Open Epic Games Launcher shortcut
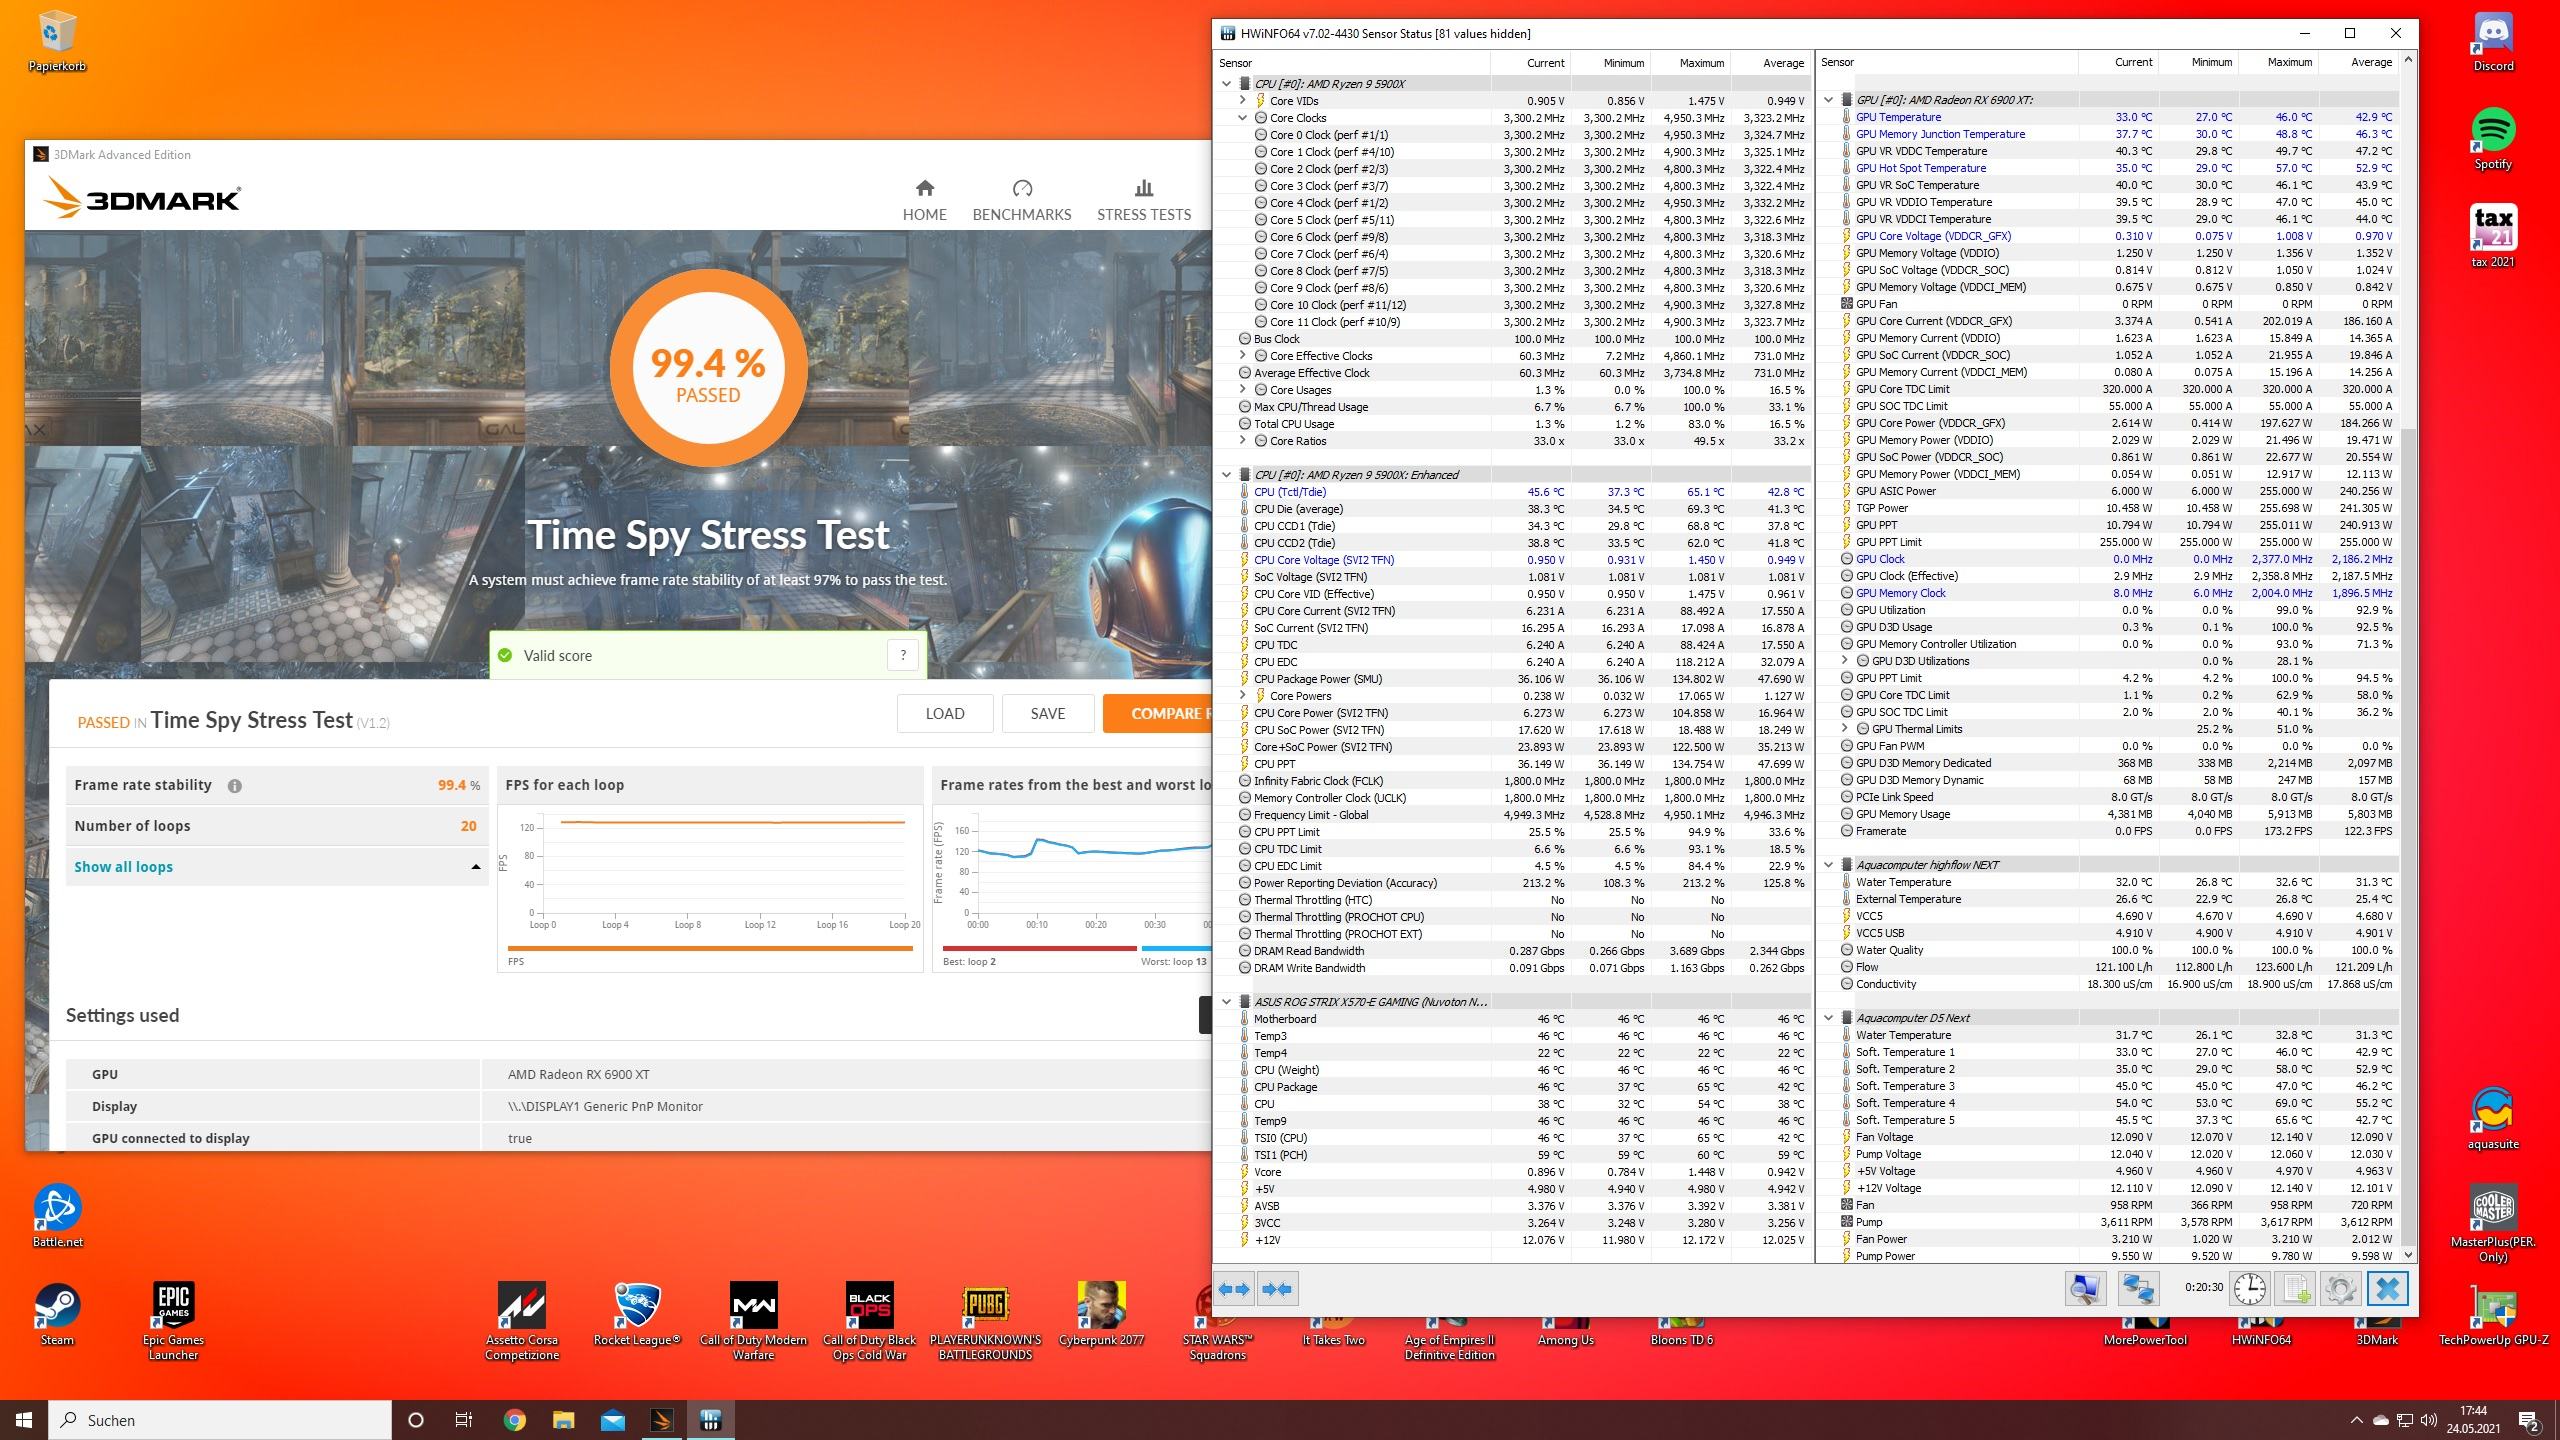Screen dimensions: 2560x1440 pos(173,1320)
